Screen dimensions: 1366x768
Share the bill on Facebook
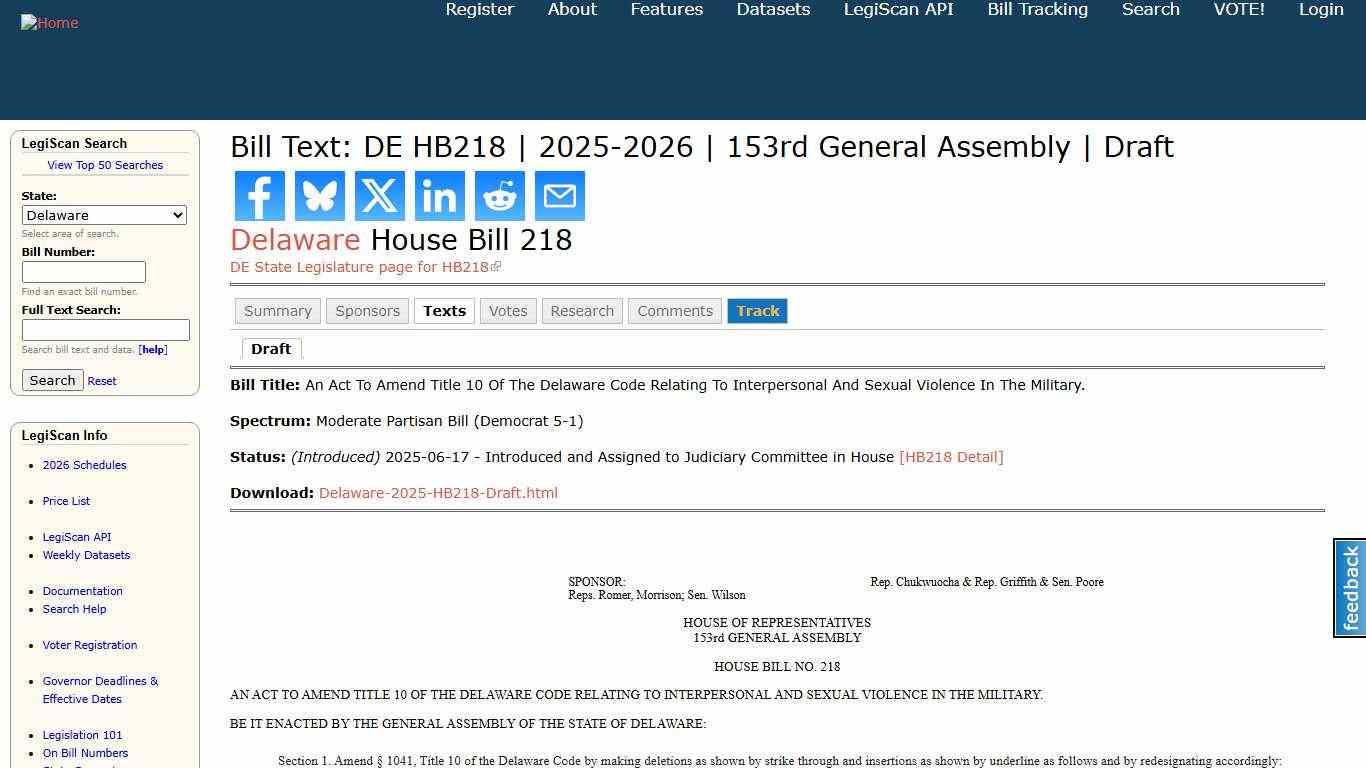click(x=259, y=196)
